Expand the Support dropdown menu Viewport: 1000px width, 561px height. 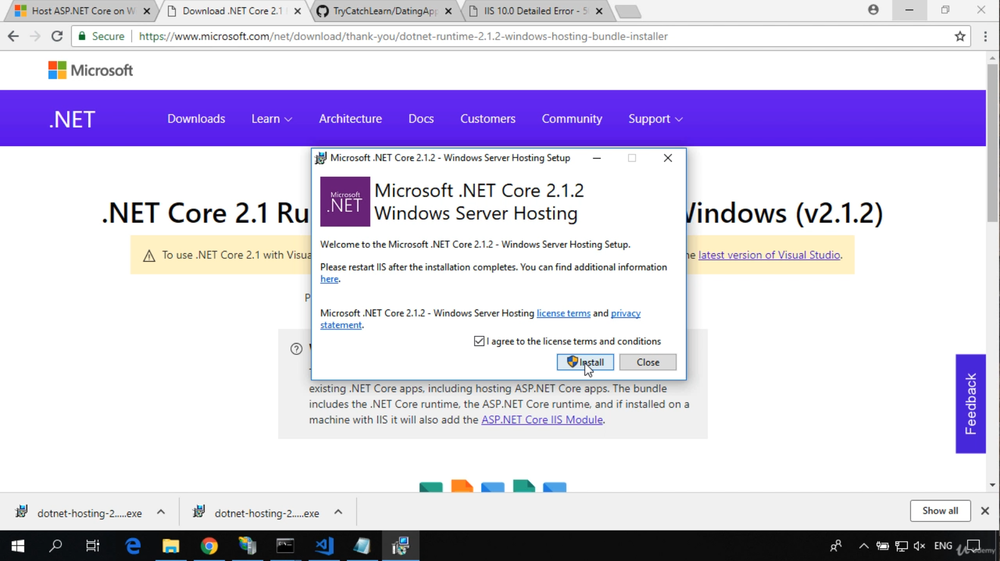[655, 119]
